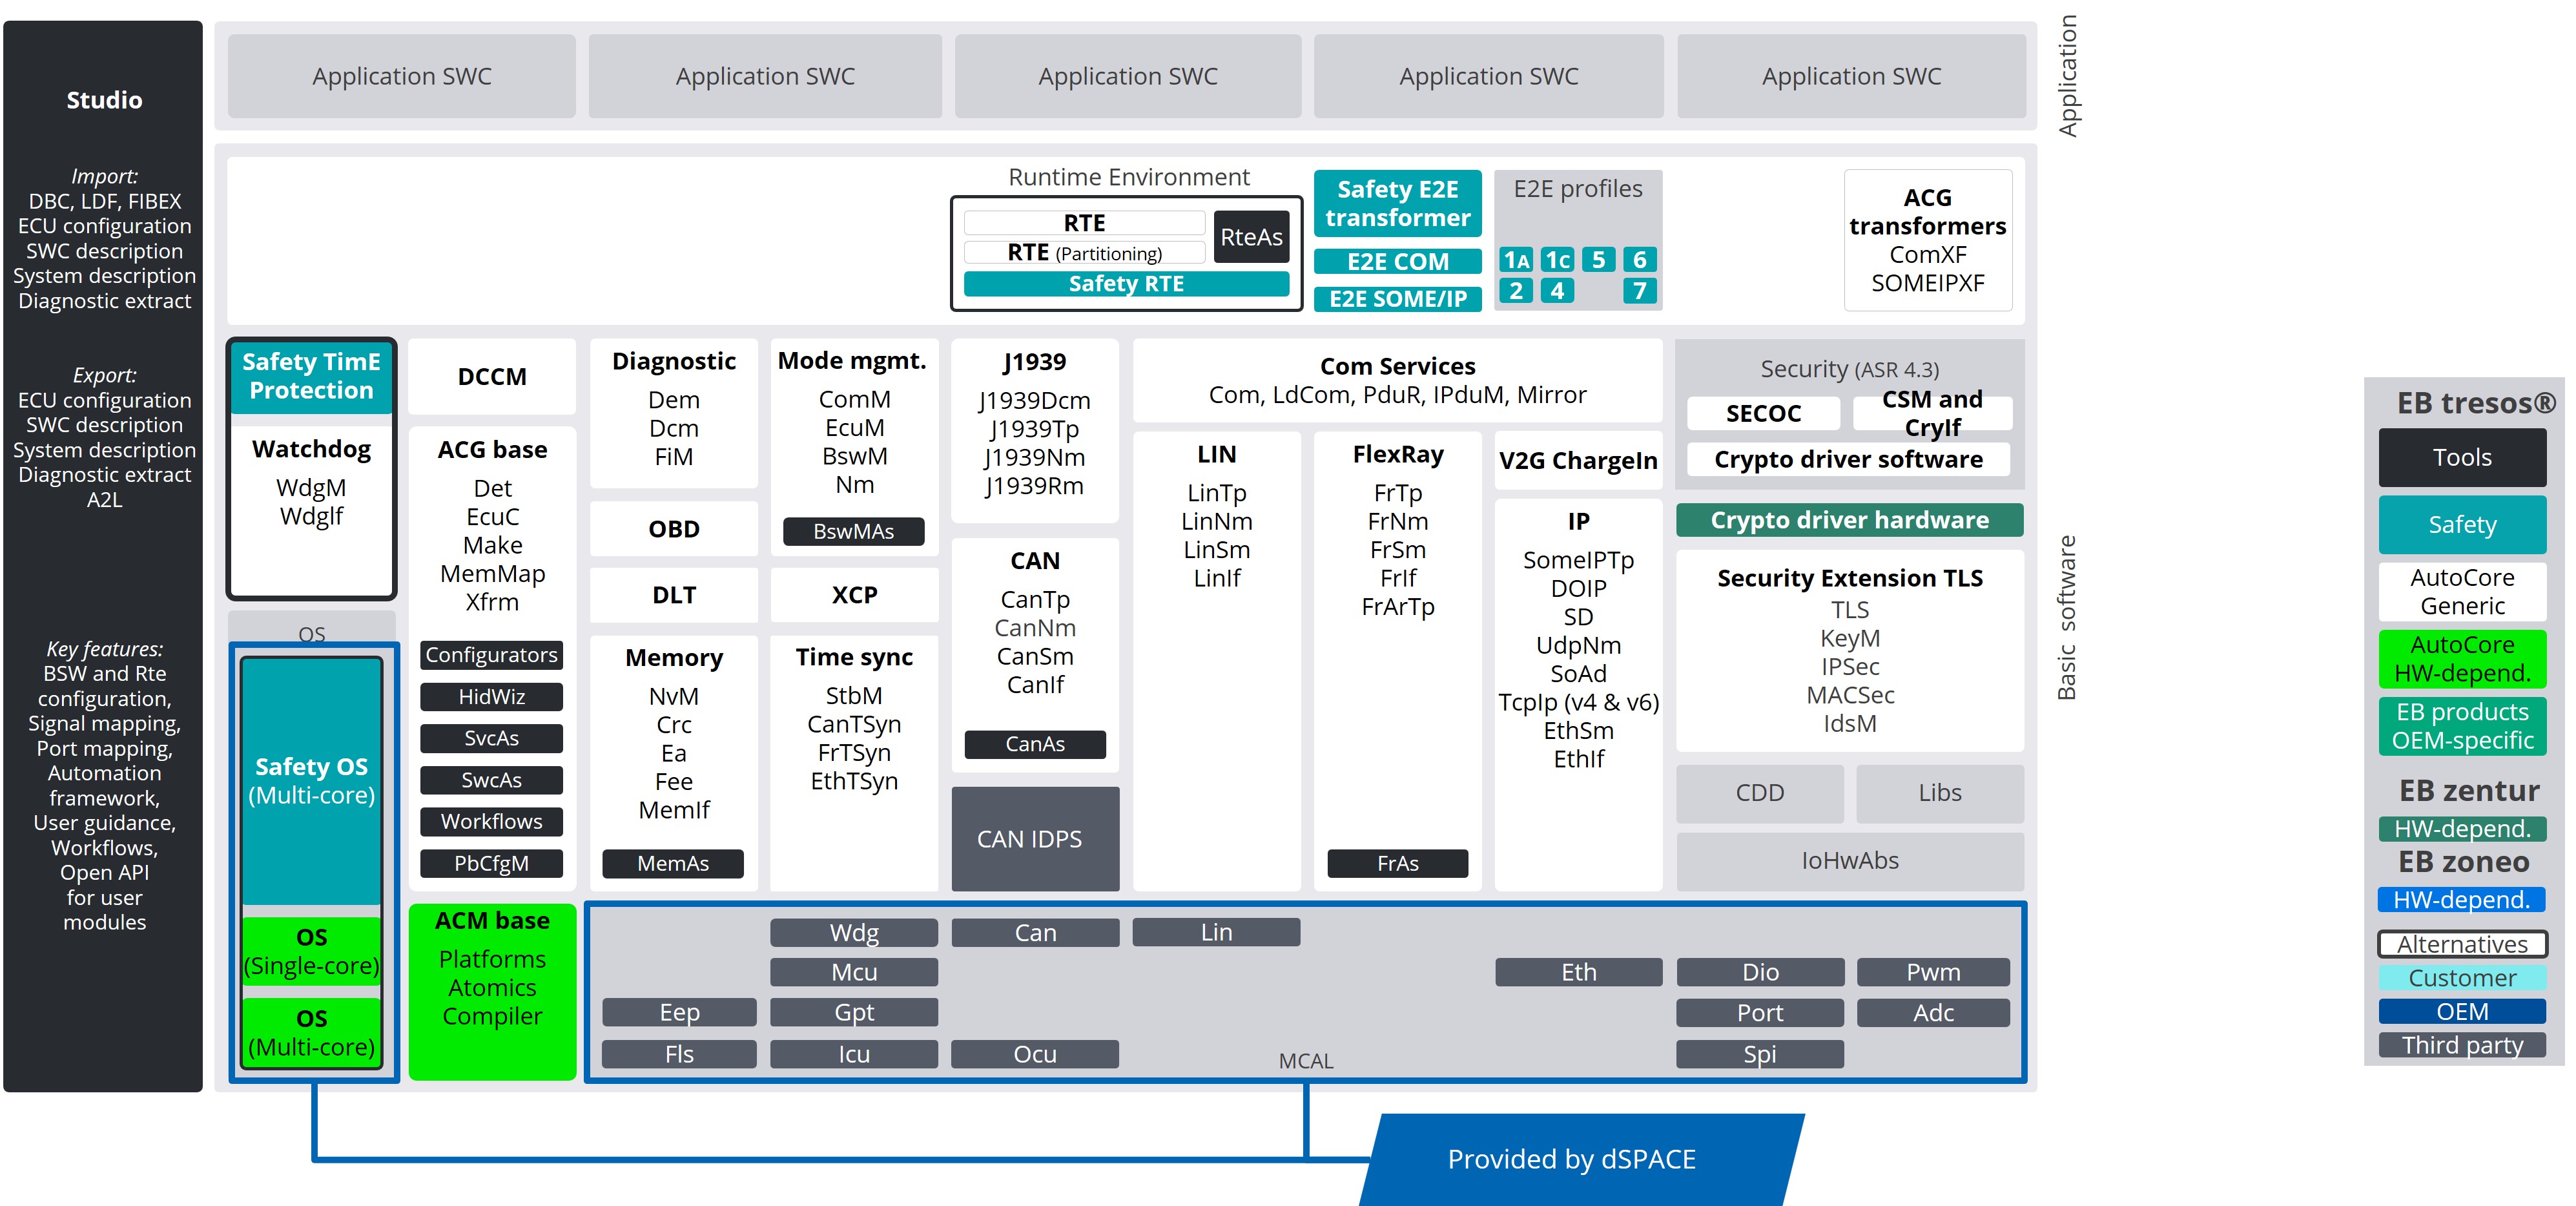This screenshot has width=2576, height=1206.
Task: Click the CAN IDPS block
Action: 1035,839
